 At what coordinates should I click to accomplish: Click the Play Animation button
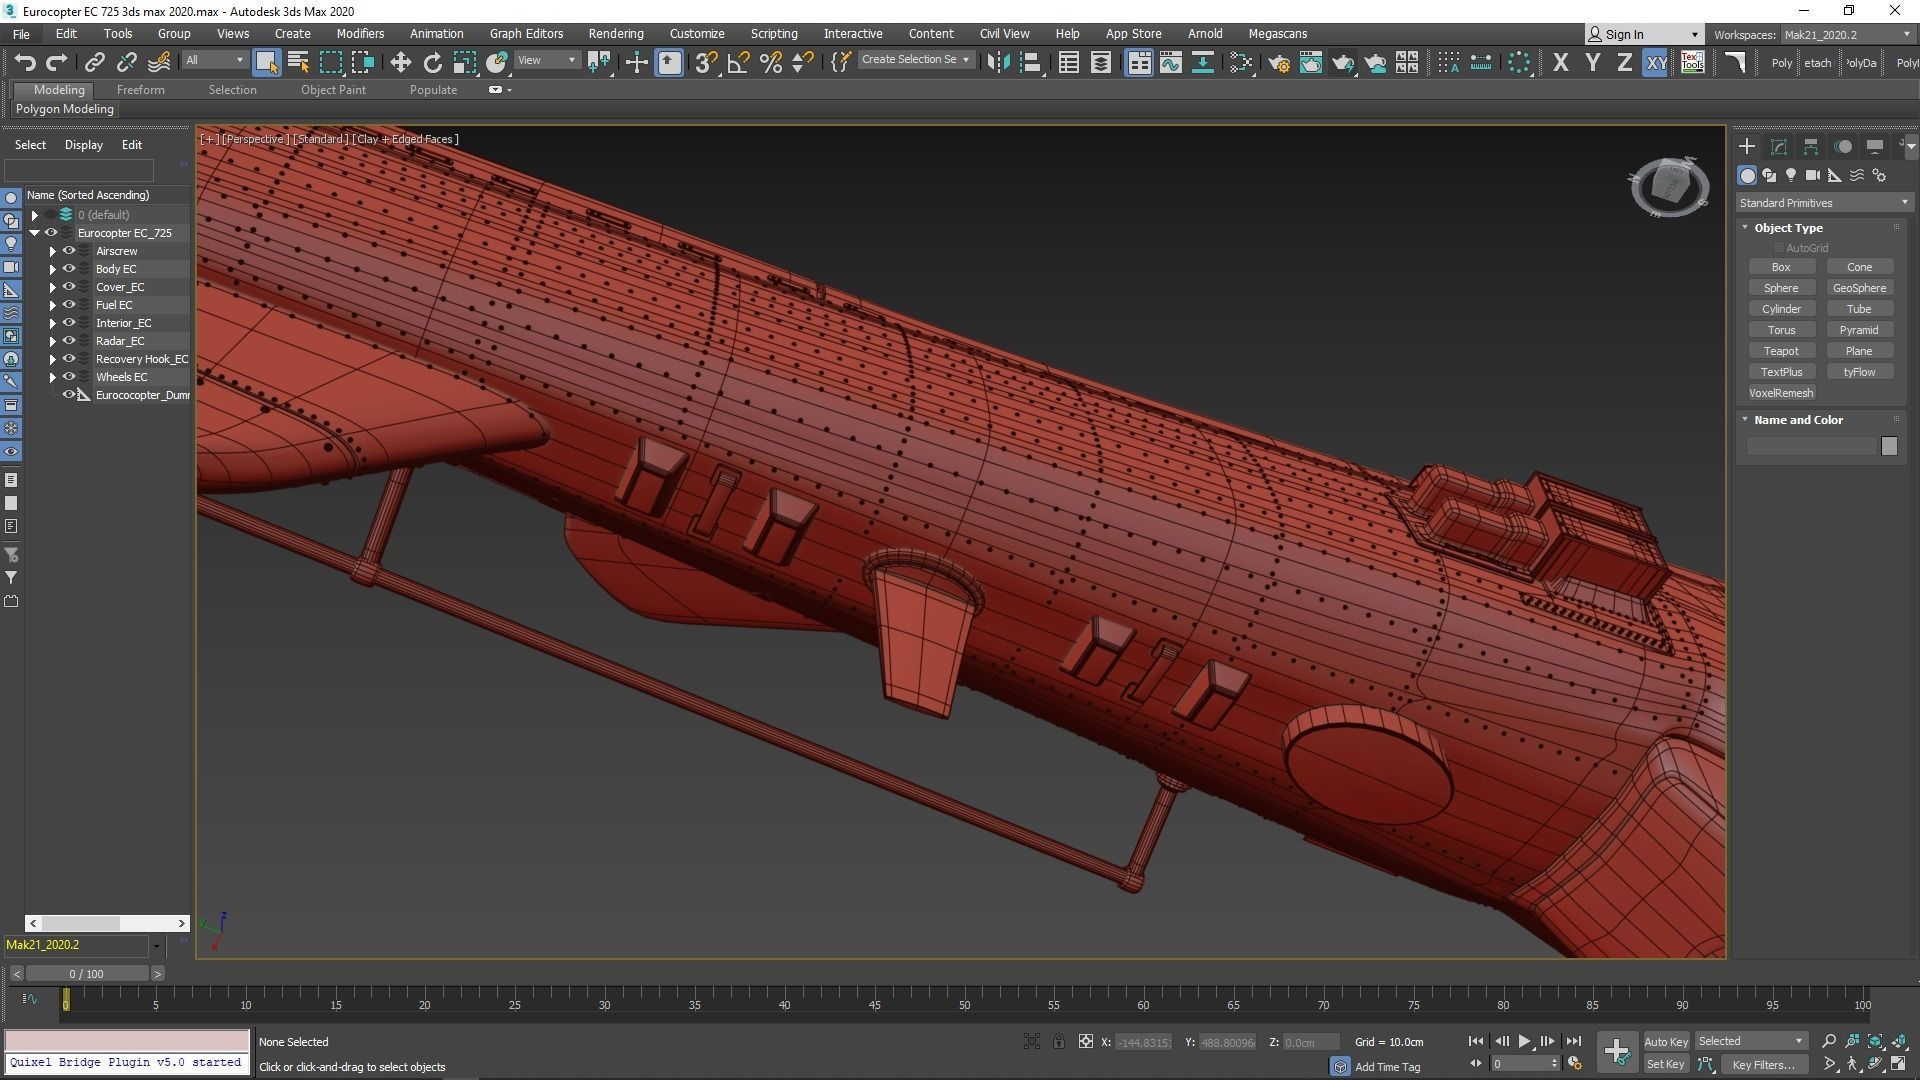click(x=1524, y=1041)
